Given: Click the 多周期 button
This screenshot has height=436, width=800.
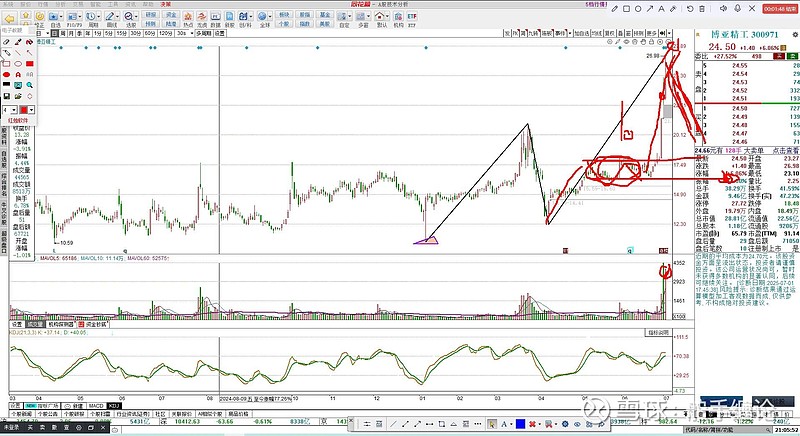Looking at the screenshot, I should [203, 33].
